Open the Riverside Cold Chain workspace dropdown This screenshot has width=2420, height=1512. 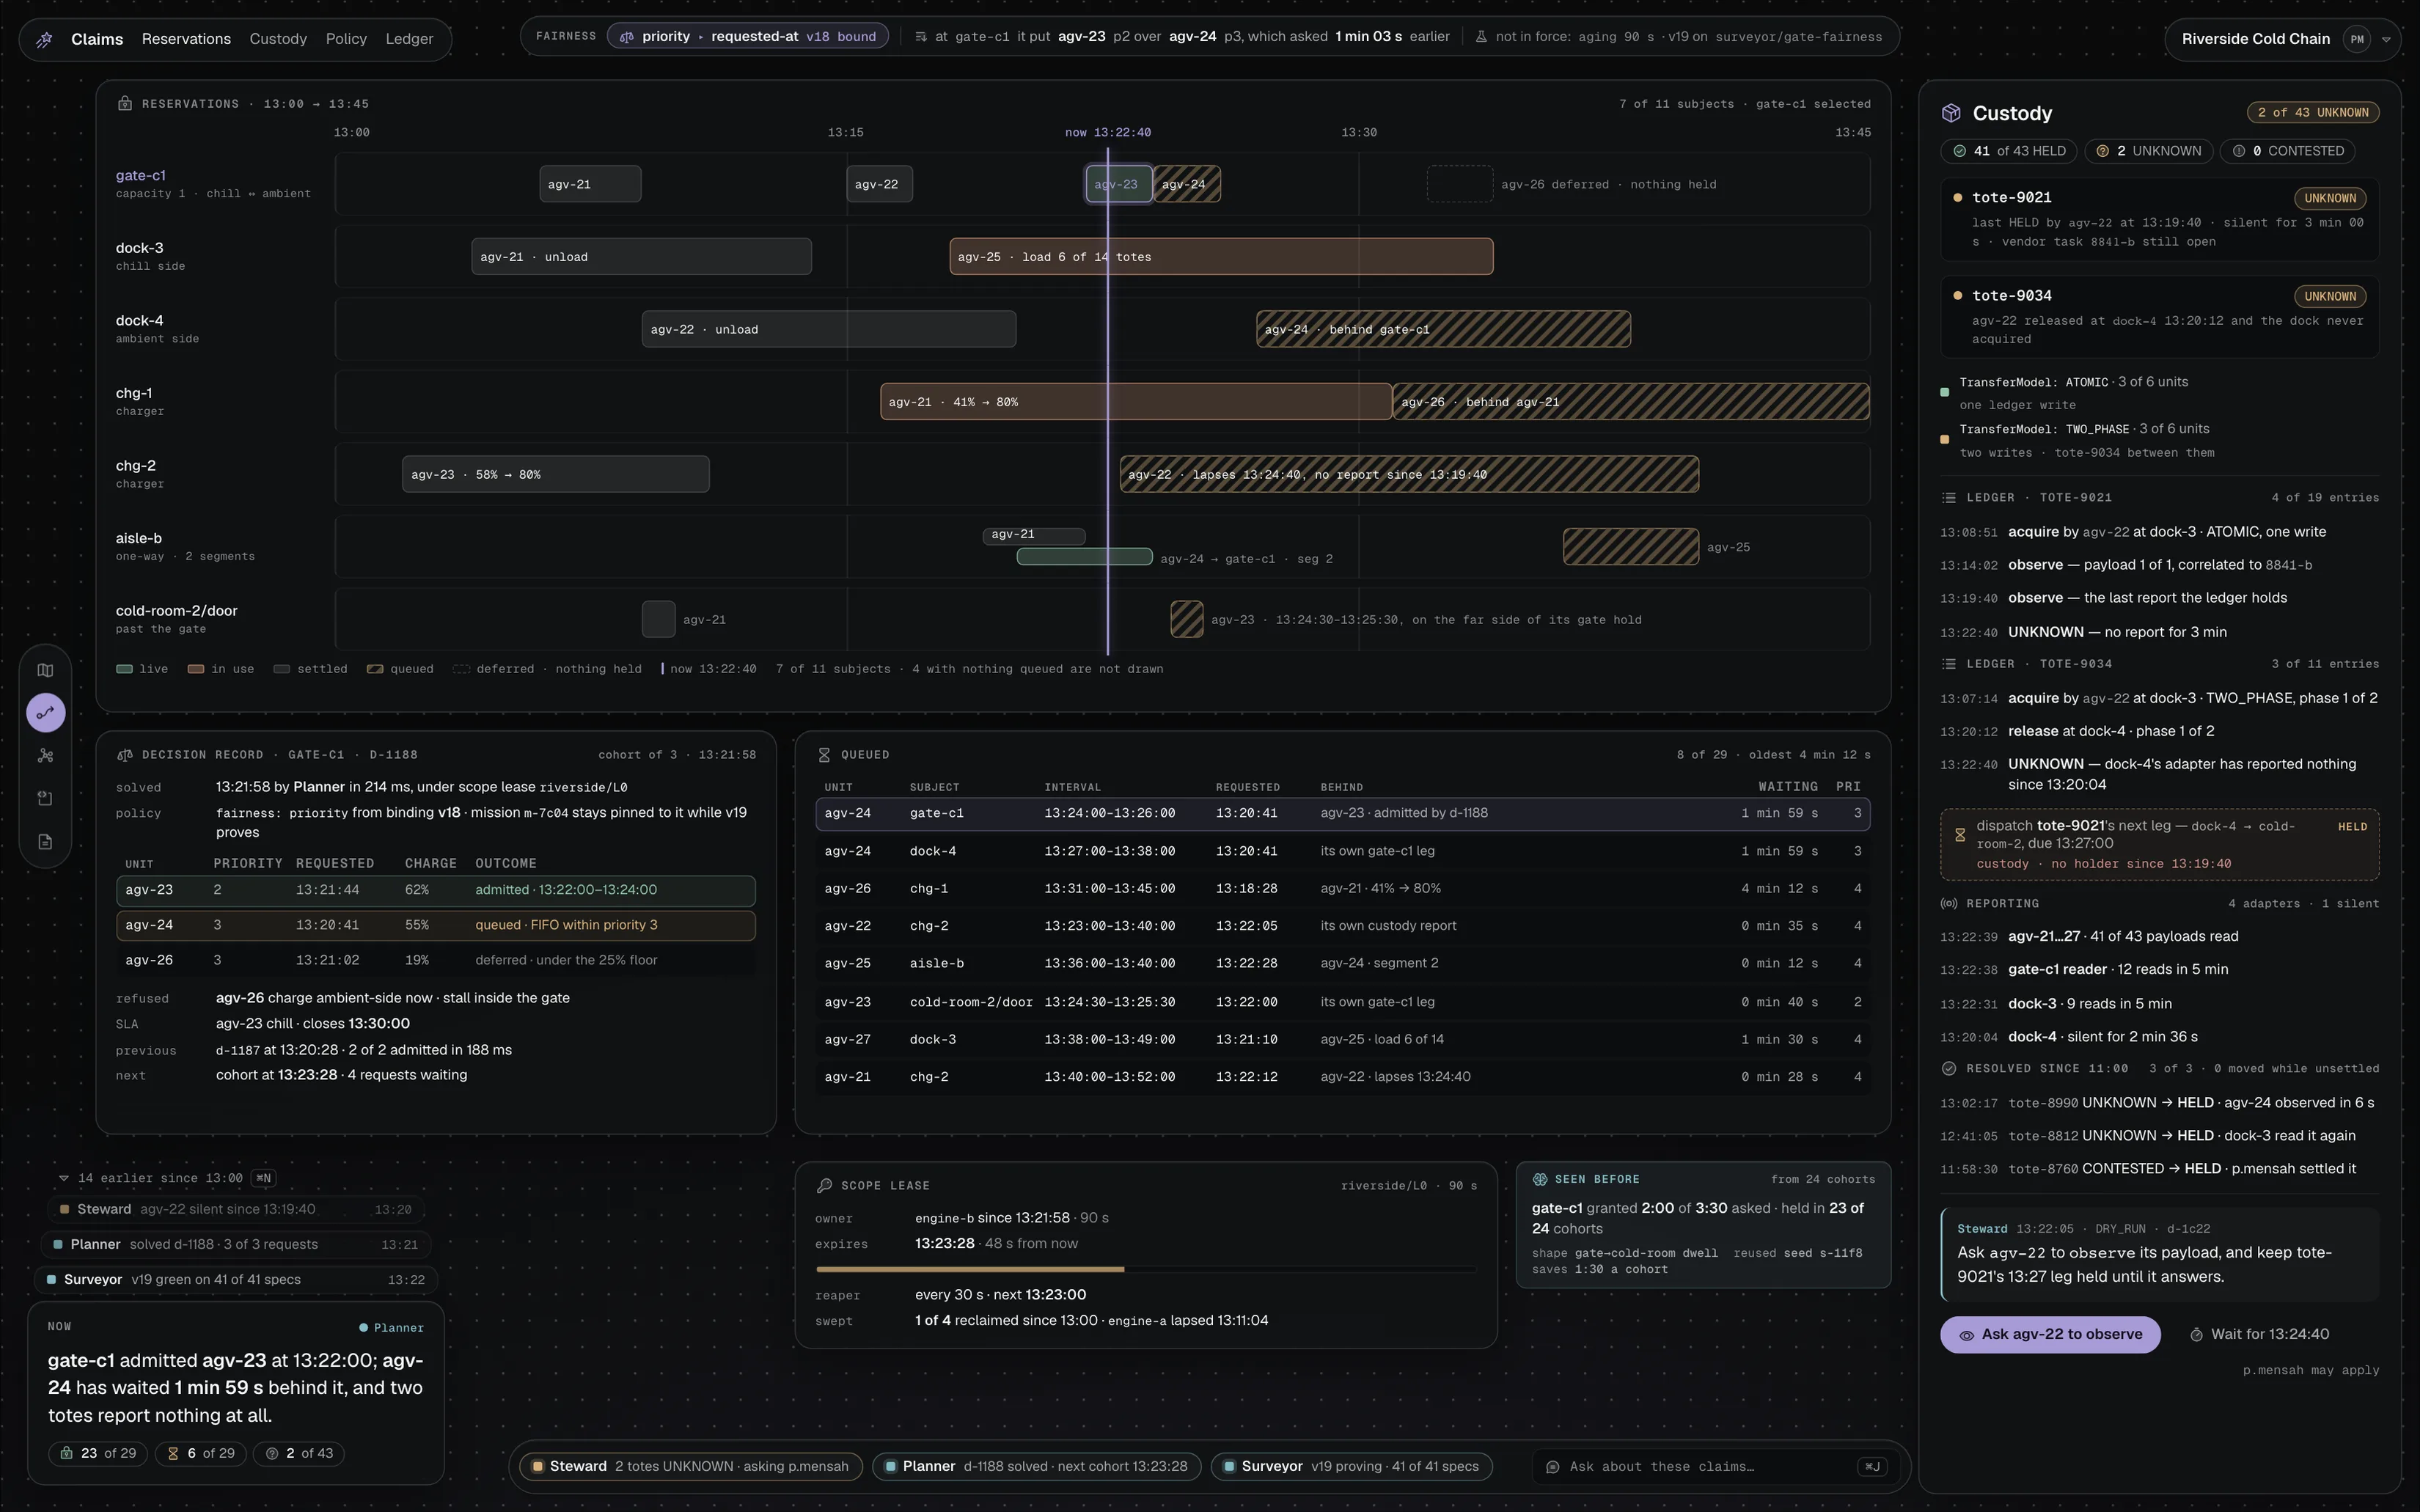tap(2283, 39)
